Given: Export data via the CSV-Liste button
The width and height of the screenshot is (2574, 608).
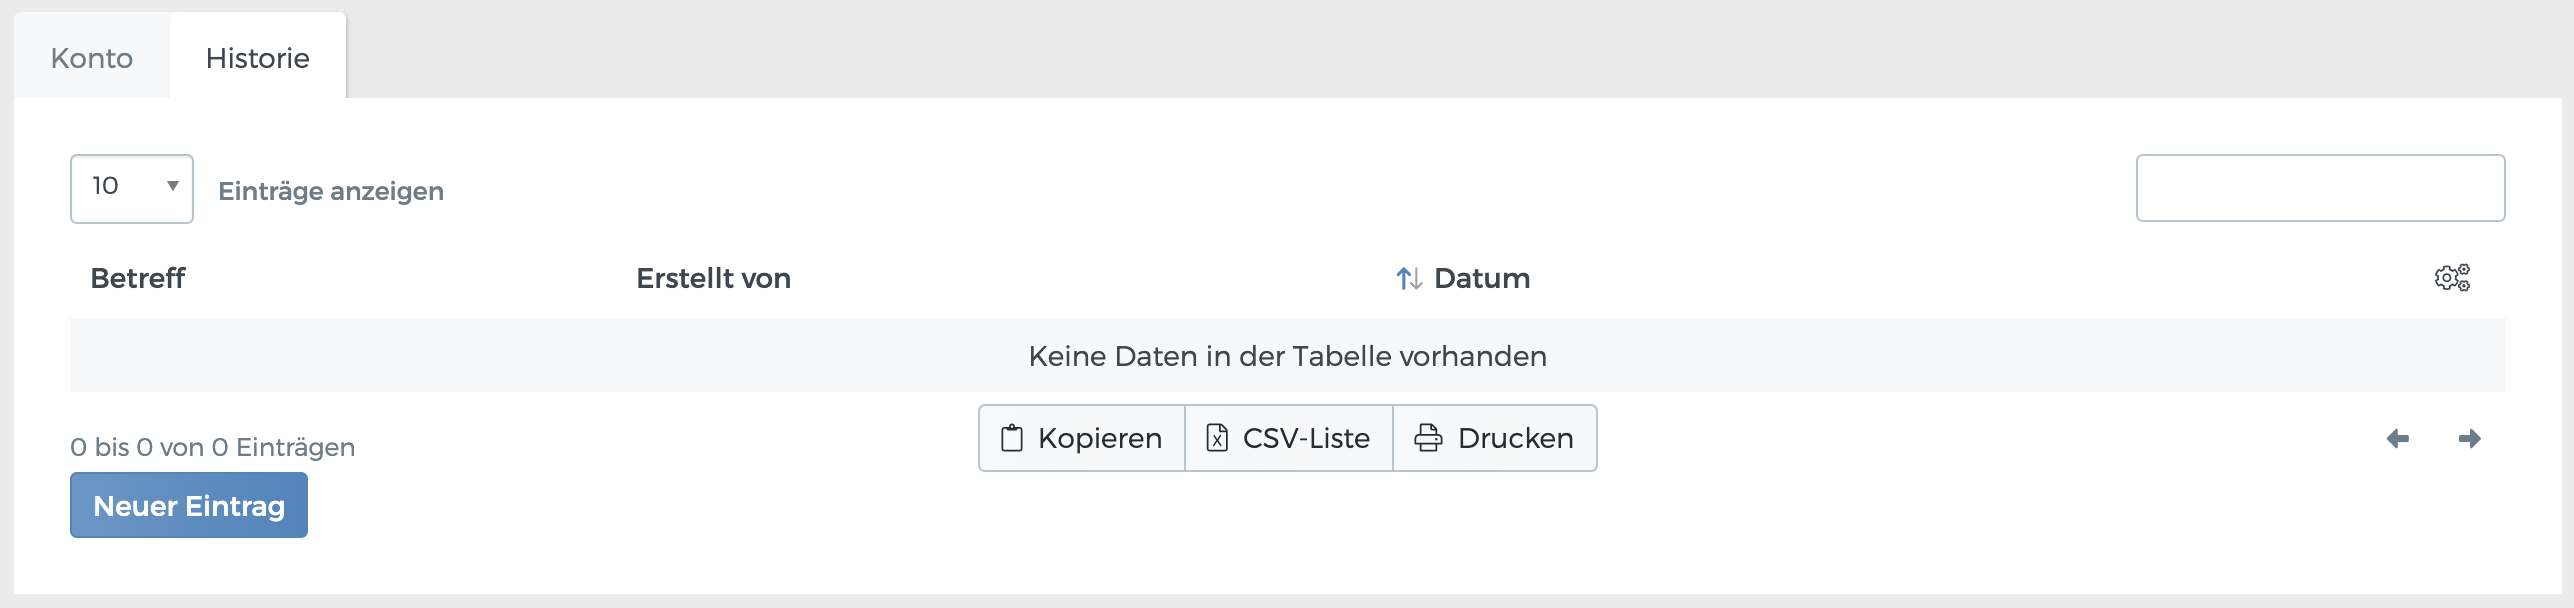Looking at the screenshot, I should [1288, 437].
